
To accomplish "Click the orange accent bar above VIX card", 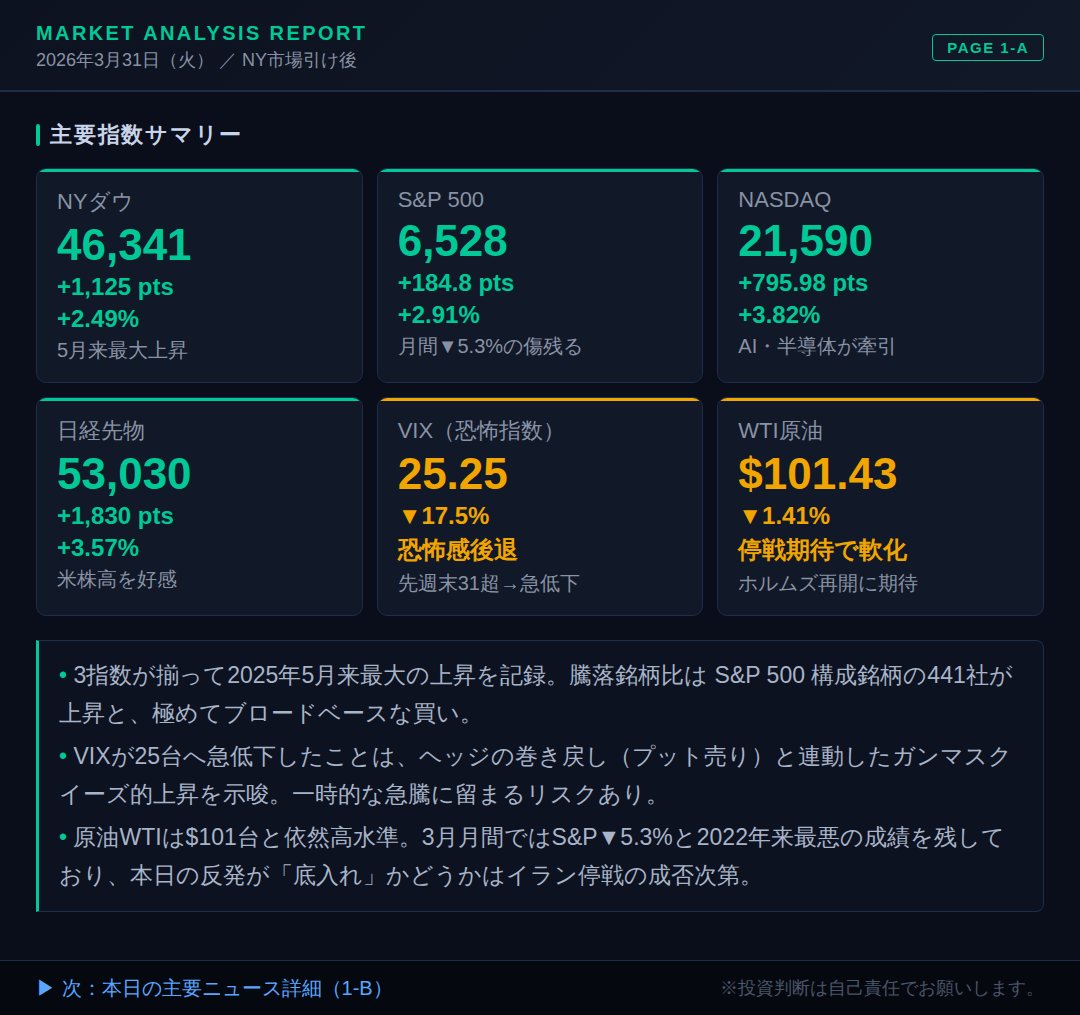I will pyautogui.click(x=540, y=400).
